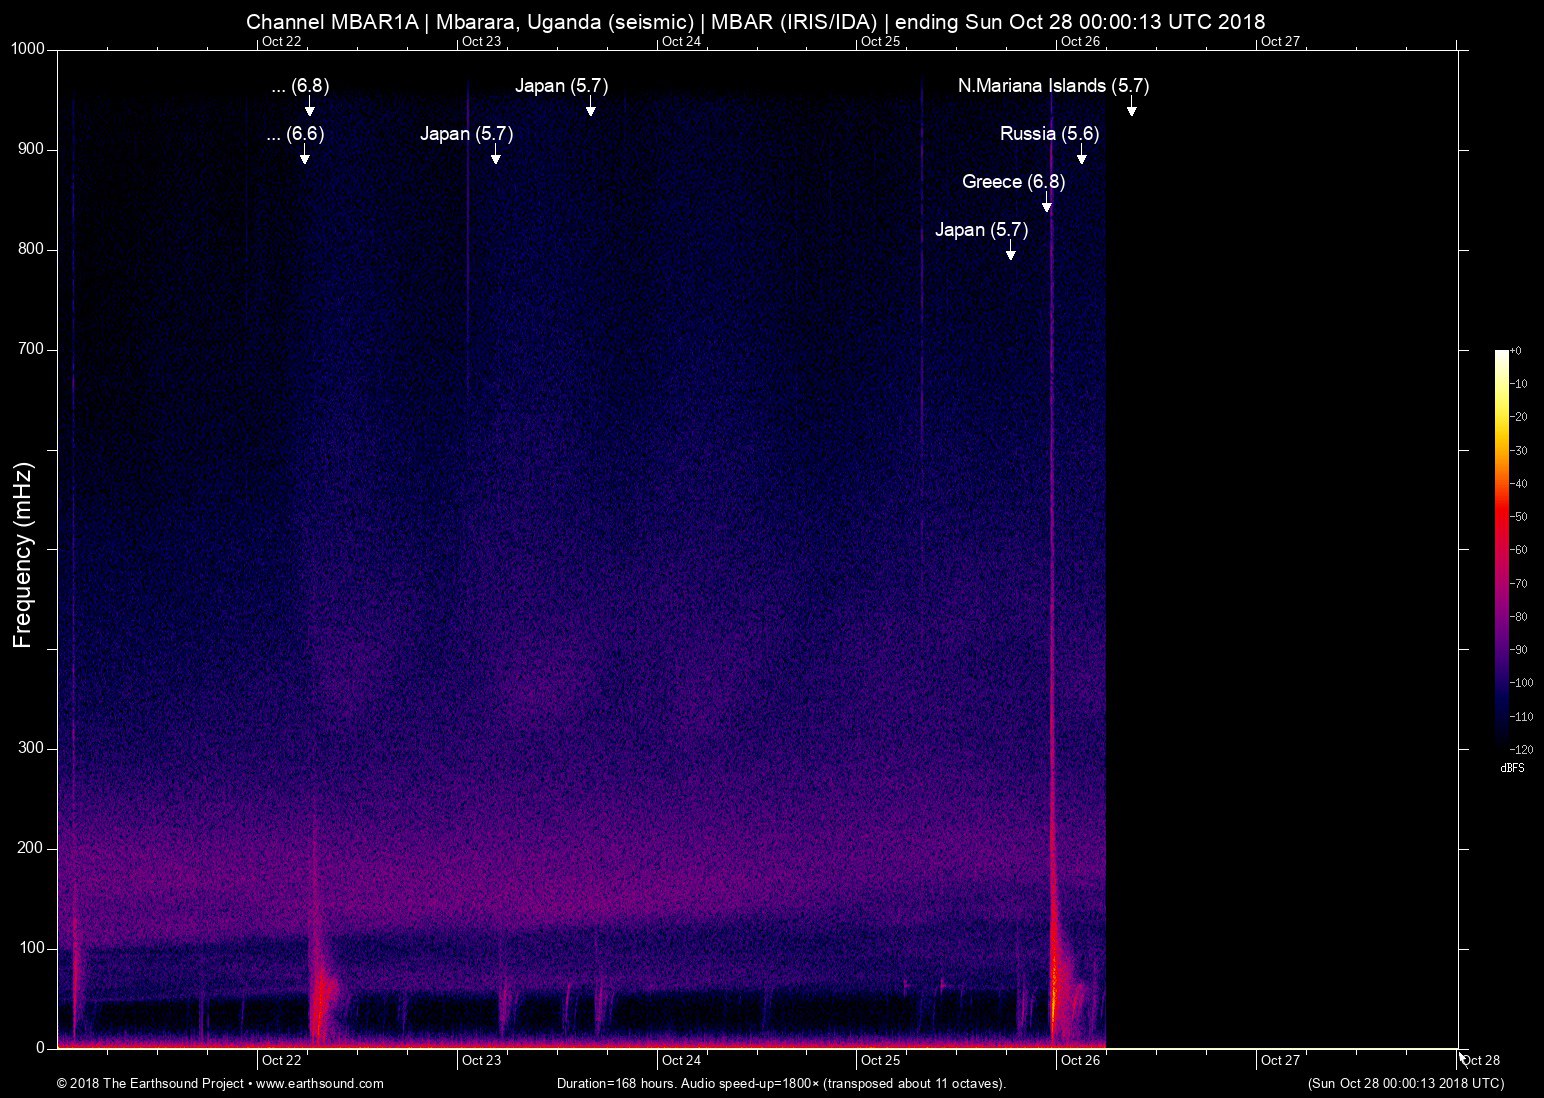This screenshot has width=1544, height=1098.
Task: Click the arrow beneath N.Mariana Islands (5.7)
Action: click(x=1131, y=107)
